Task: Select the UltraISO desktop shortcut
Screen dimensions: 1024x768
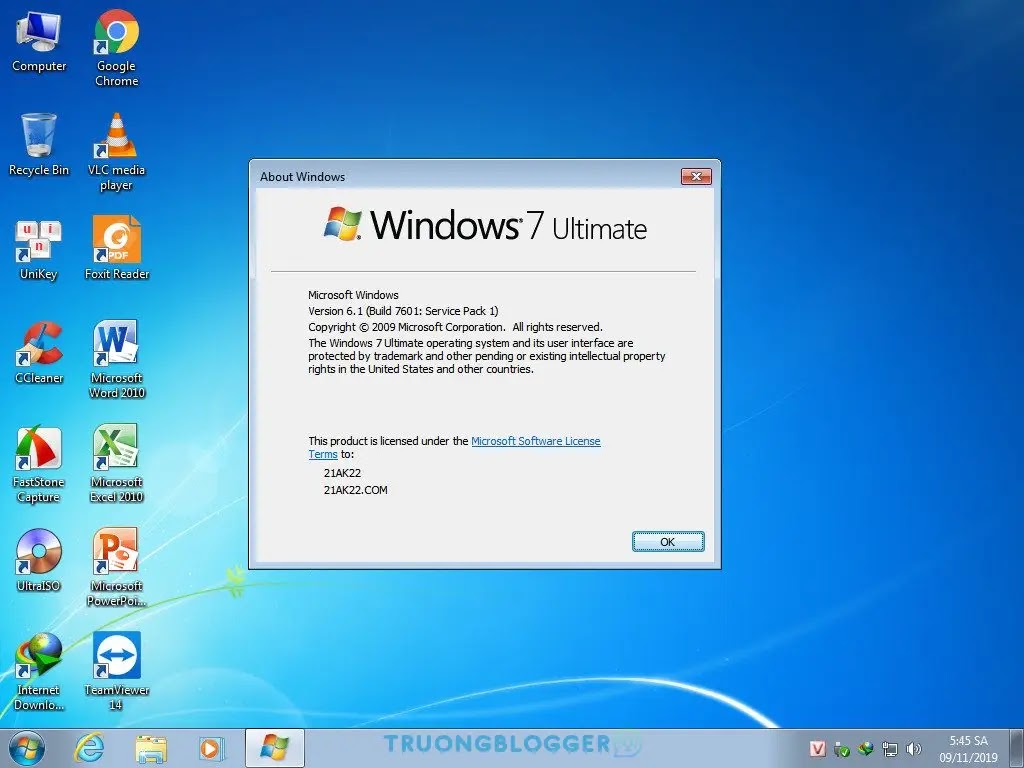Action: (39, 560)
